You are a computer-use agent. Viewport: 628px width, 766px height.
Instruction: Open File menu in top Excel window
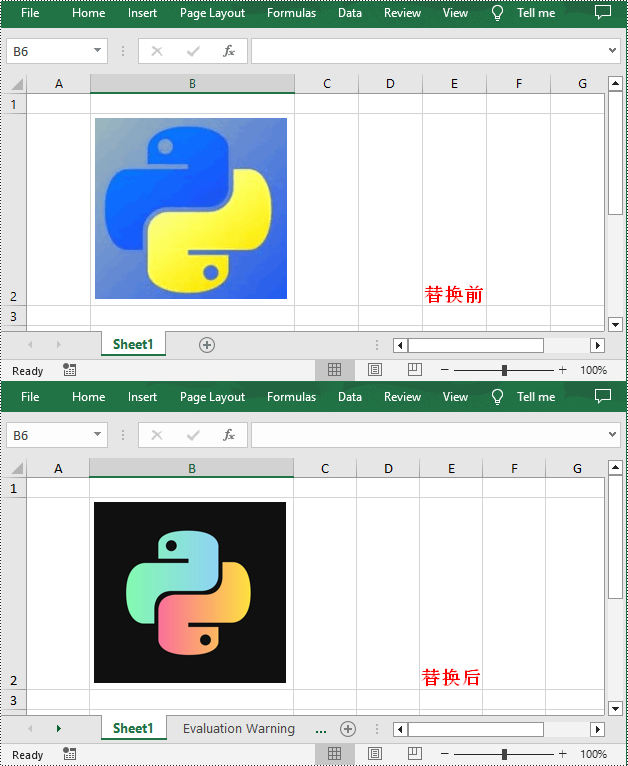pyautogui.click(x=30, y=13)
